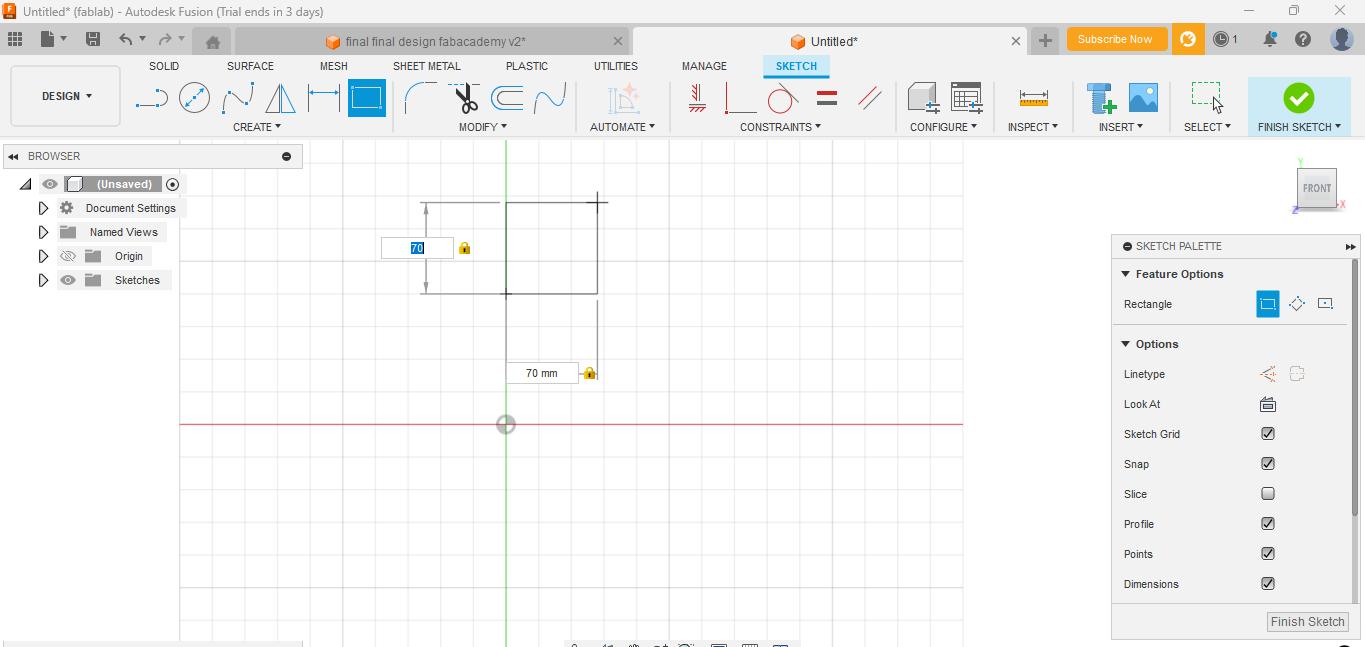Switch to the SURFACE tab

(250, 66)
